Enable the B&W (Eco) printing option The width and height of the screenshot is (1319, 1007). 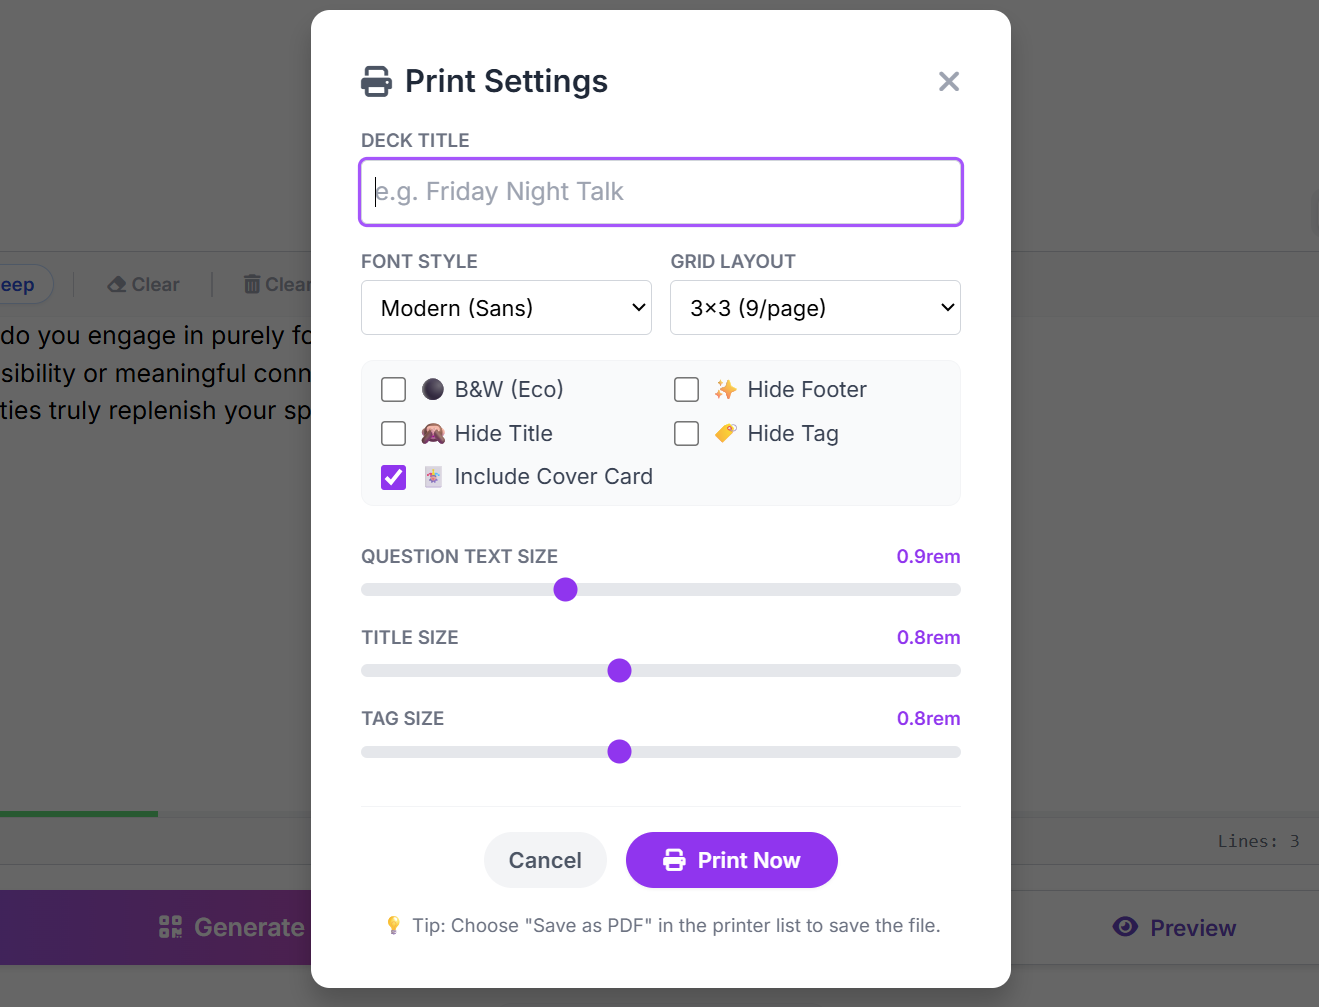pos(393,389)
